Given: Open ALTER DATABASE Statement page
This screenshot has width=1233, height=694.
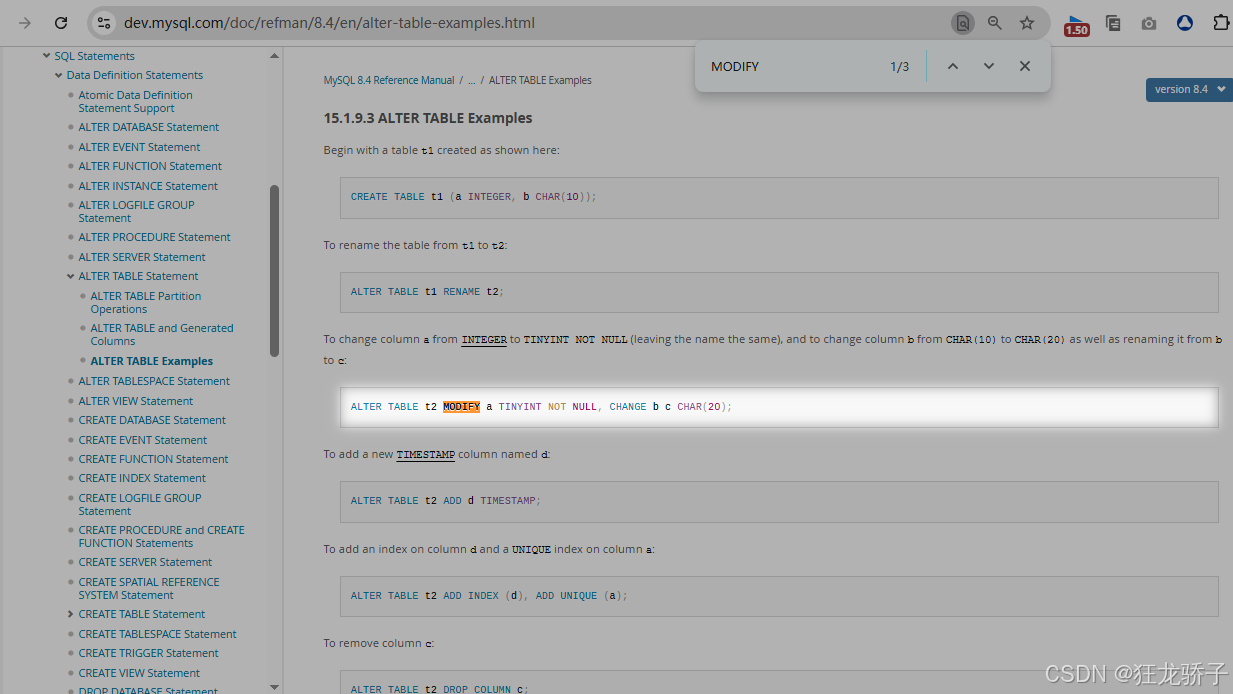Looking at the screenshot, I should tap(149, 127).
